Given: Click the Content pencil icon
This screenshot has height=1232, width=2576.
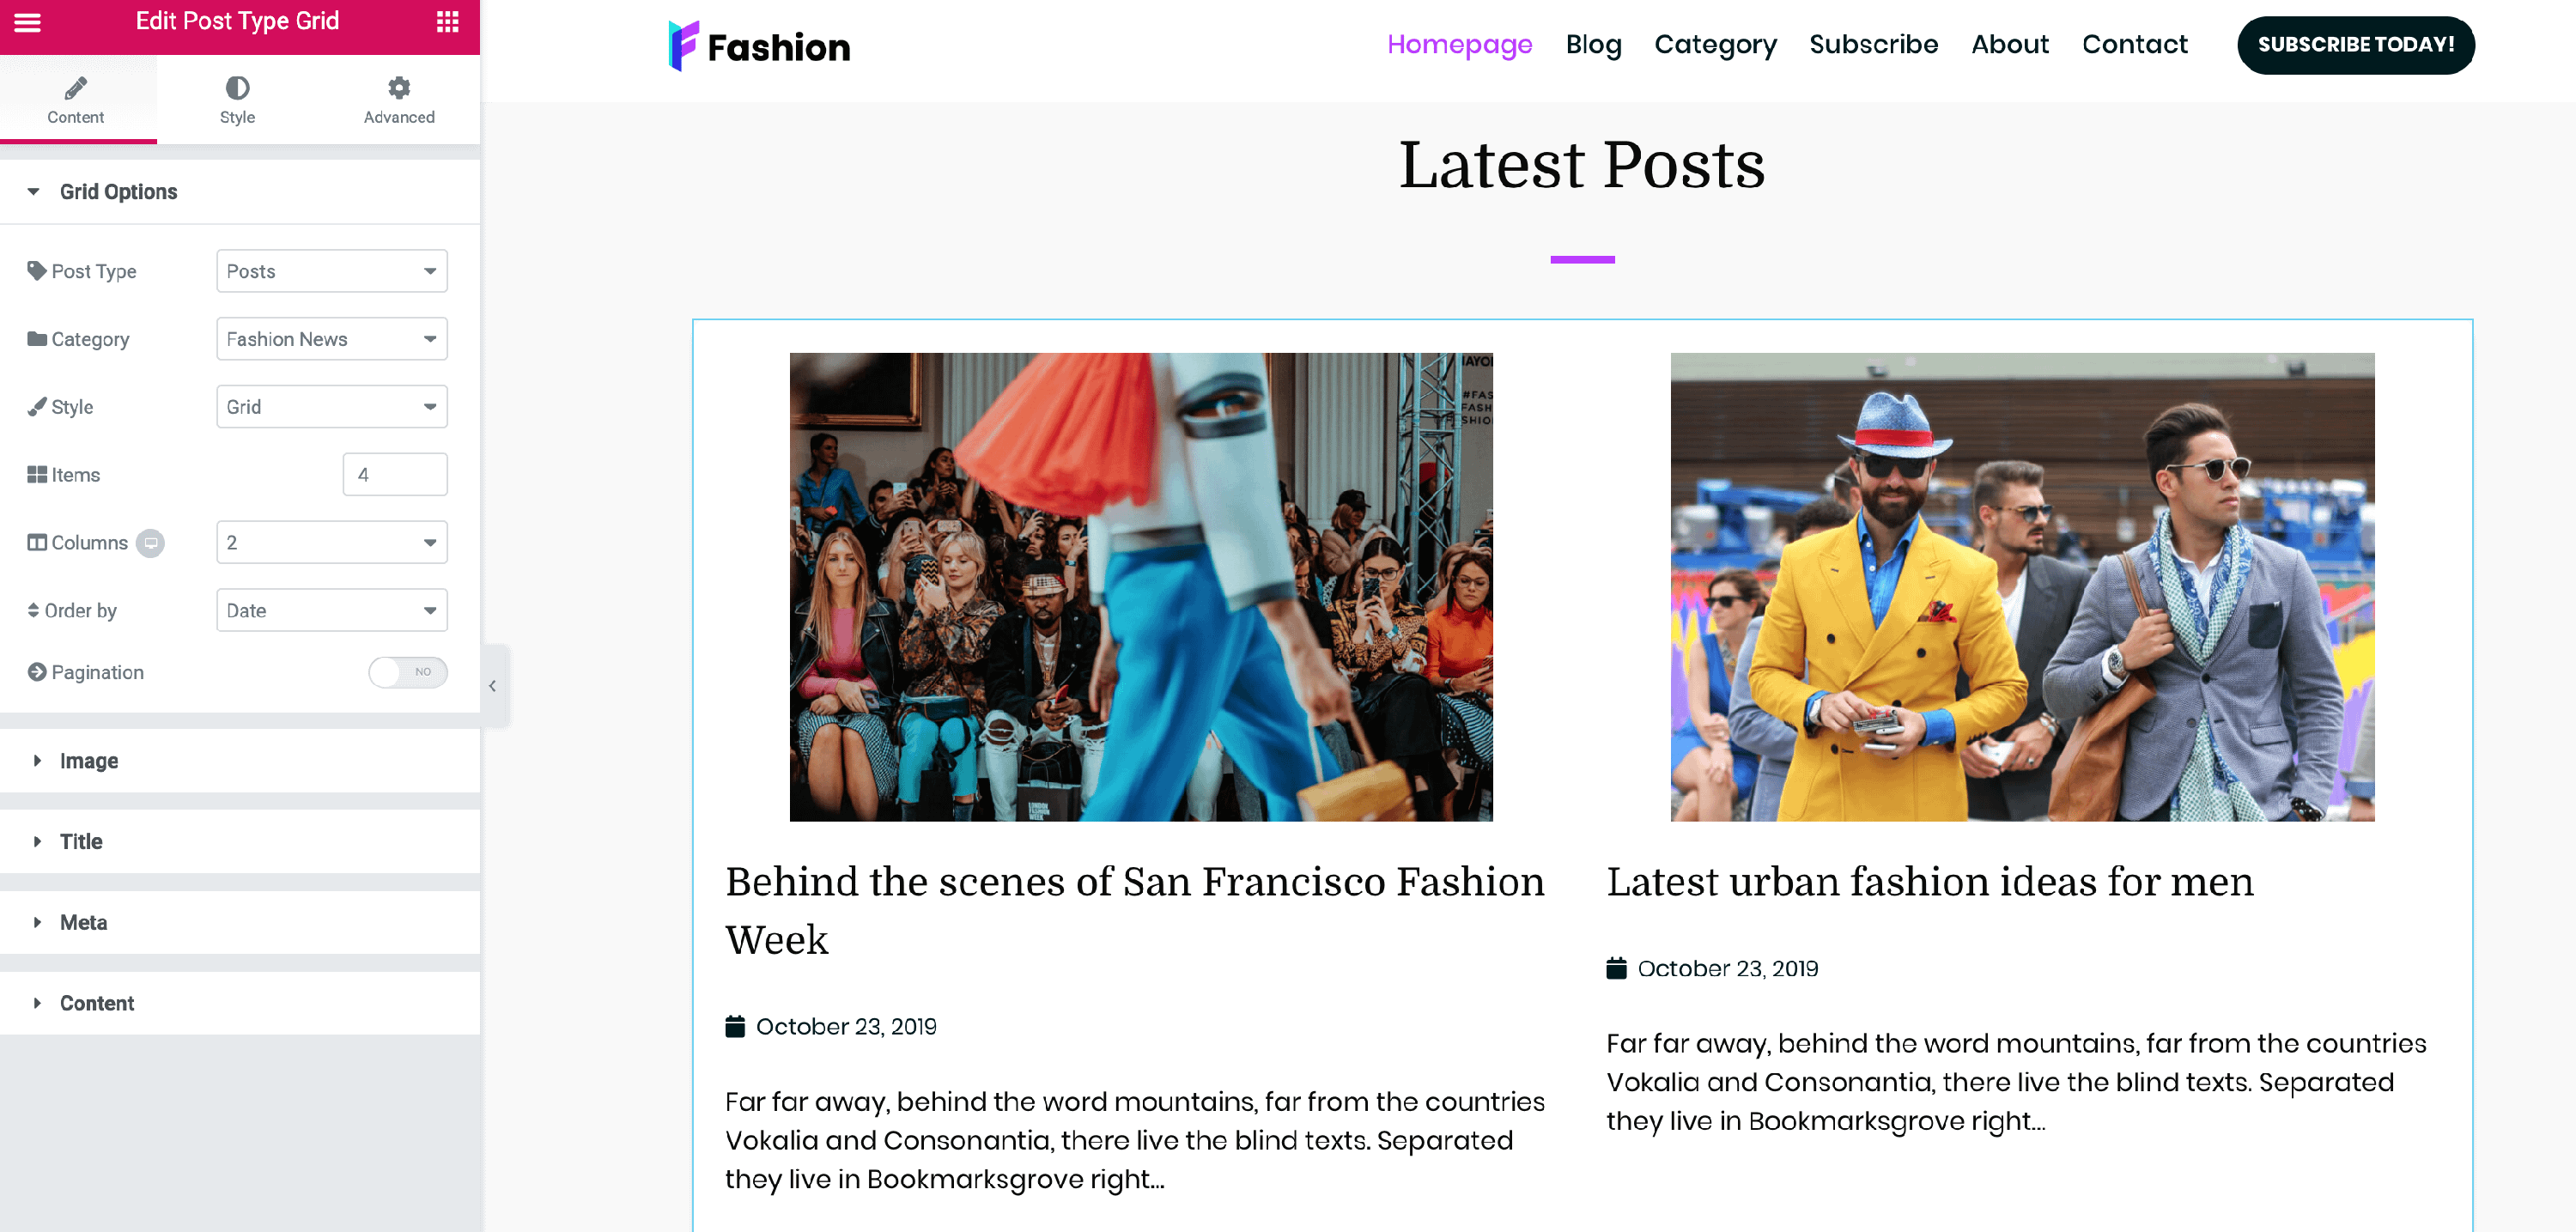Looking at the screenshot, I should click(x=76, y=88).
